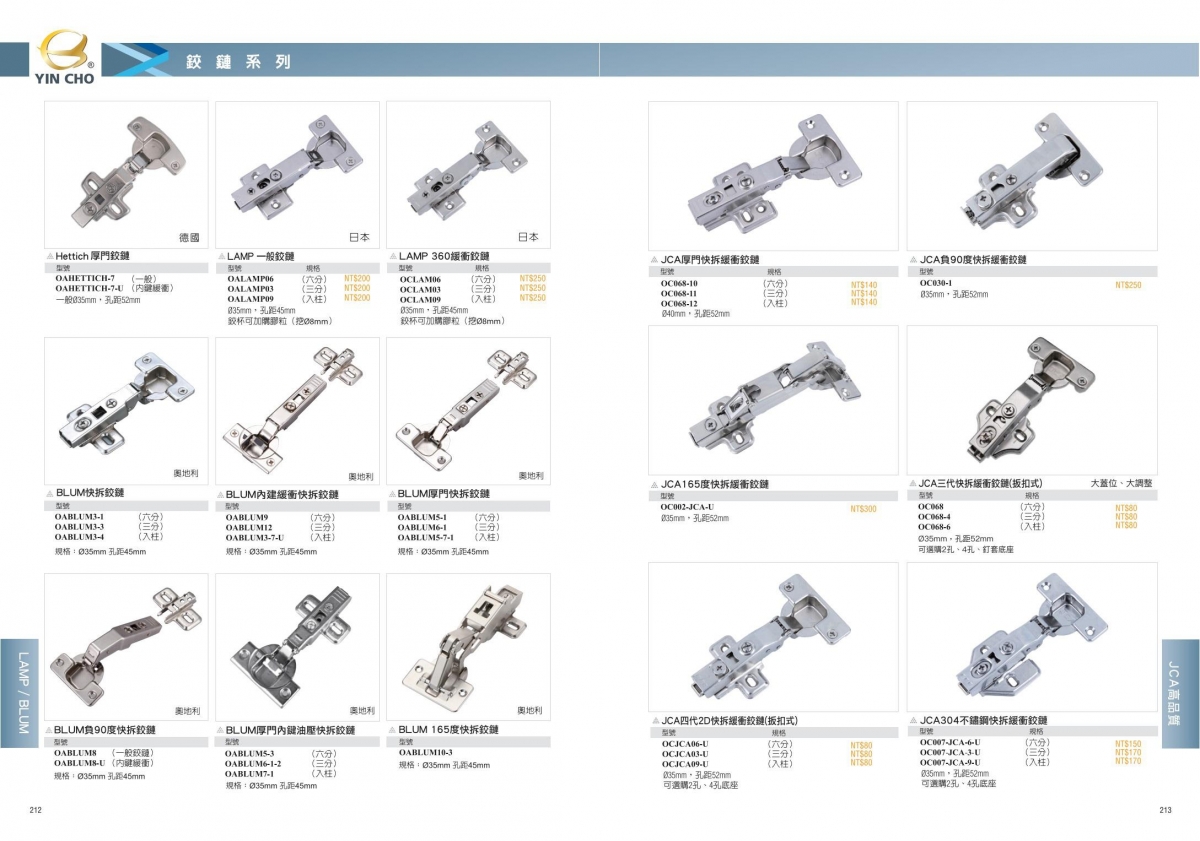The width and height of the screenshot is (1200, 841).
Task: Select model number OCLAM09
Action: click(420, 299)
